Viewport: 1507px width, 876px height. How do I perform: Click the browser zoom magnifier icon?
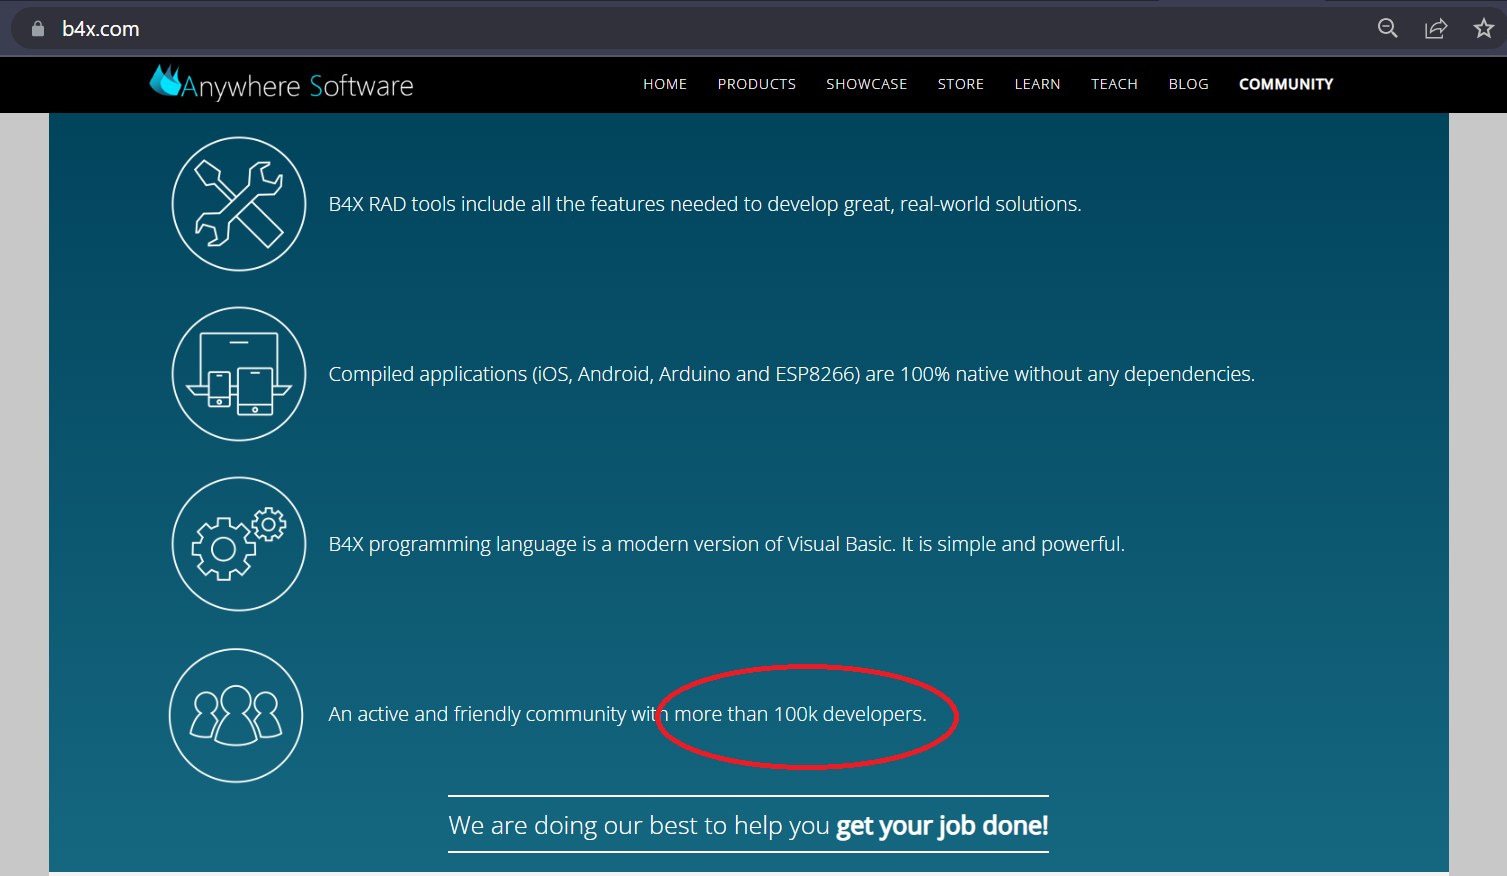[x=1388, y=28]
